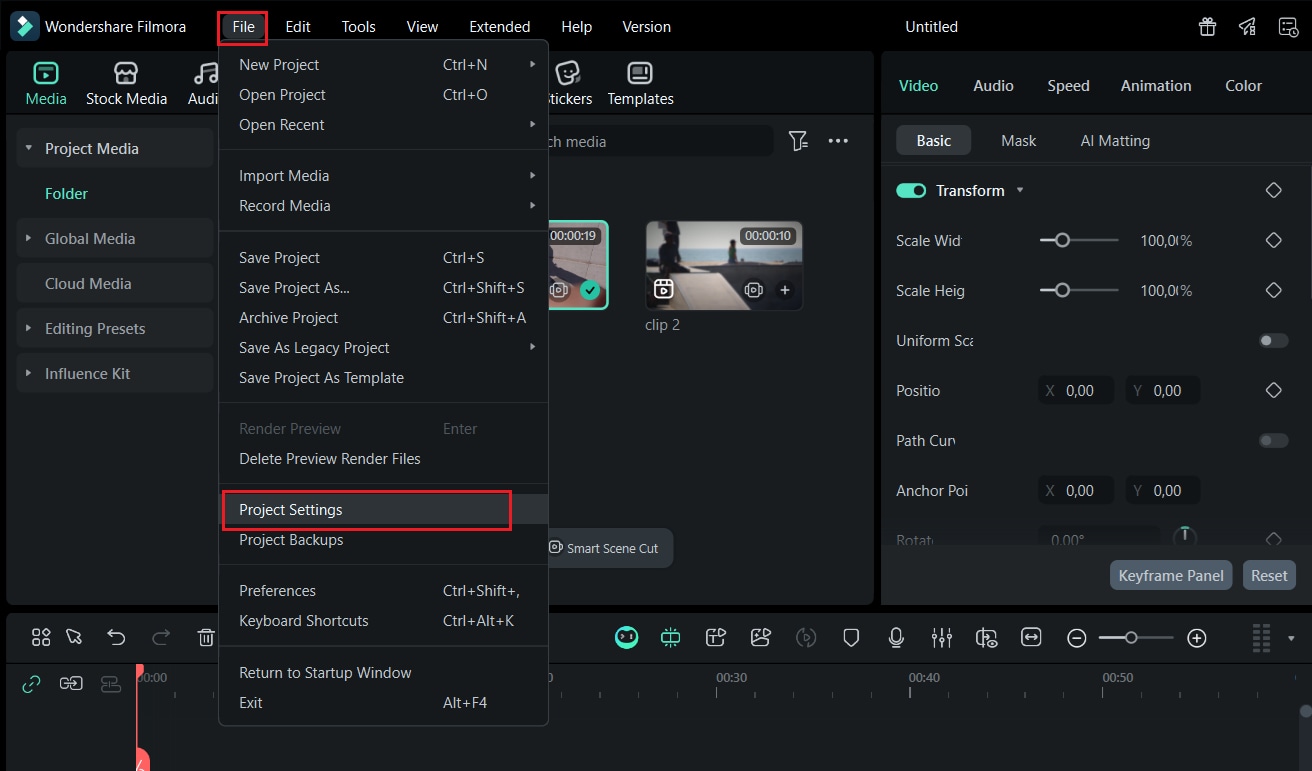This screenshot has height=771, width=1312.
Task: Click the Delete trash icon
Action: (x=206, y=637)
